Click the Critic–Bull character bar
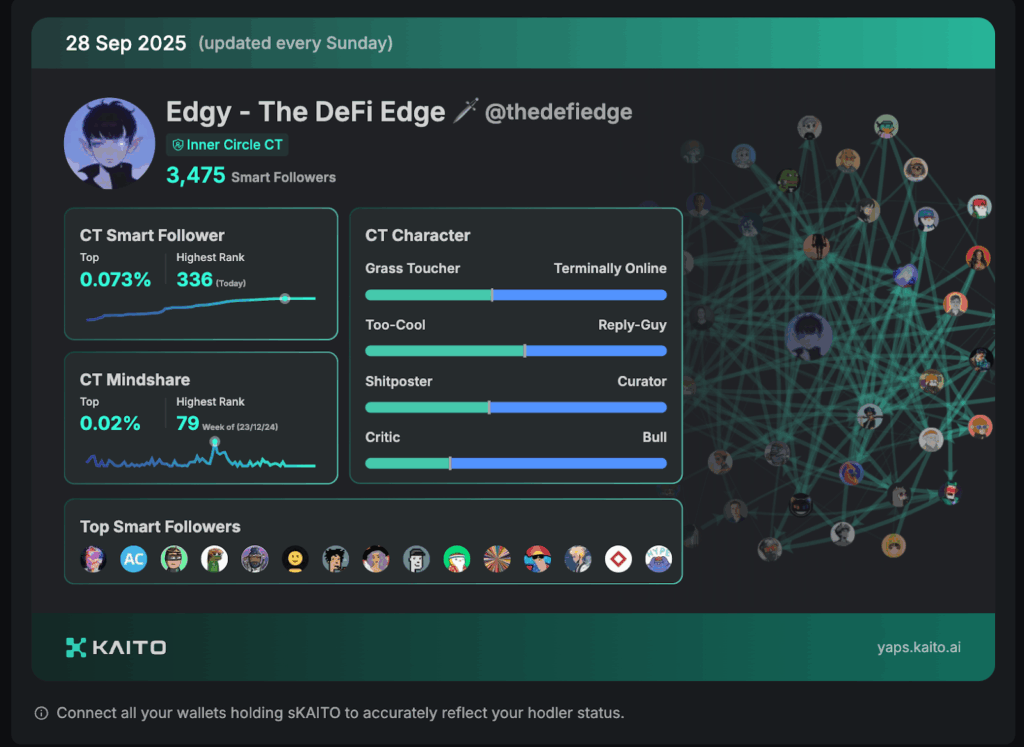 (x=516, y=463)
